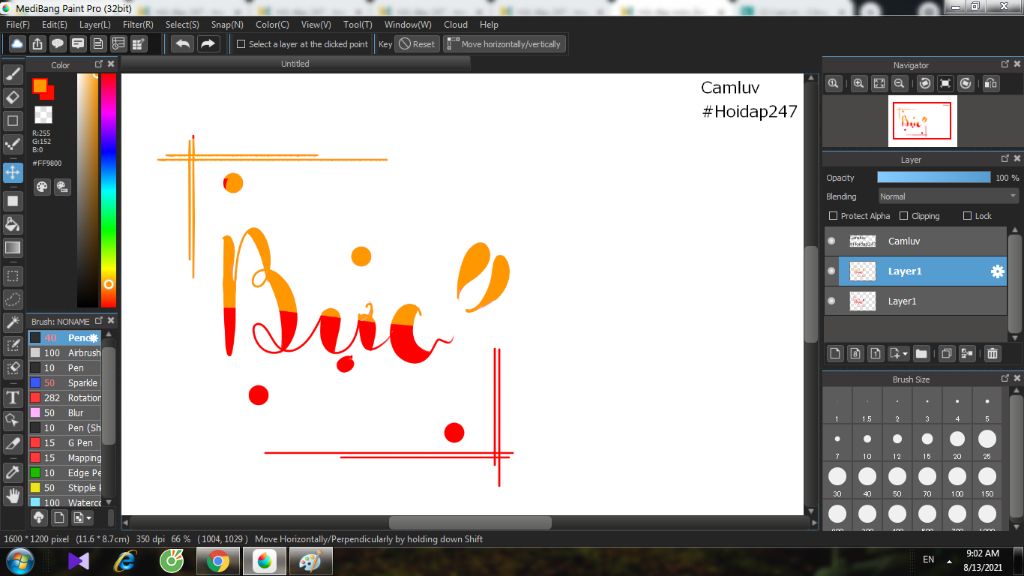The image size is (1024, 576).
Task: Select the G Pen brush
Action: 65,443
